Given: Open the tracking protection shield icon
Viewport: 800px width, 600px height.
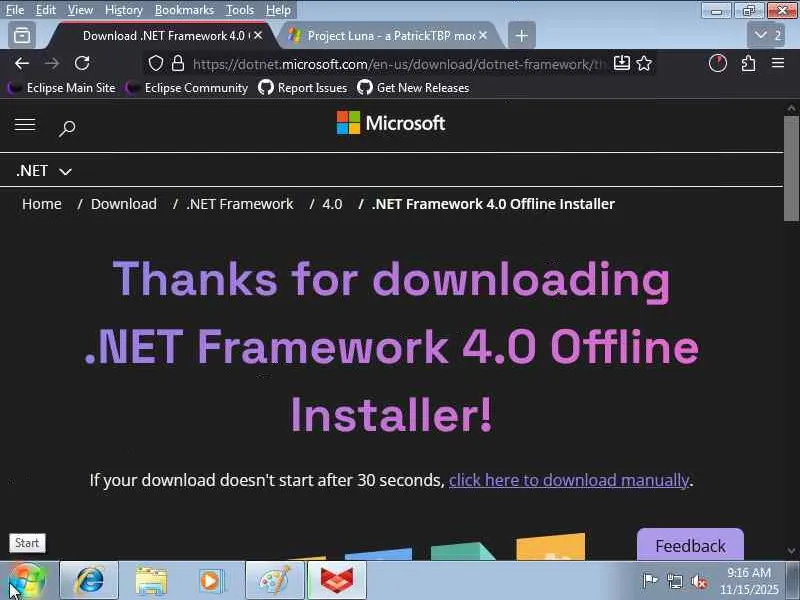Looking at the screenshot, I should point(156,63).
